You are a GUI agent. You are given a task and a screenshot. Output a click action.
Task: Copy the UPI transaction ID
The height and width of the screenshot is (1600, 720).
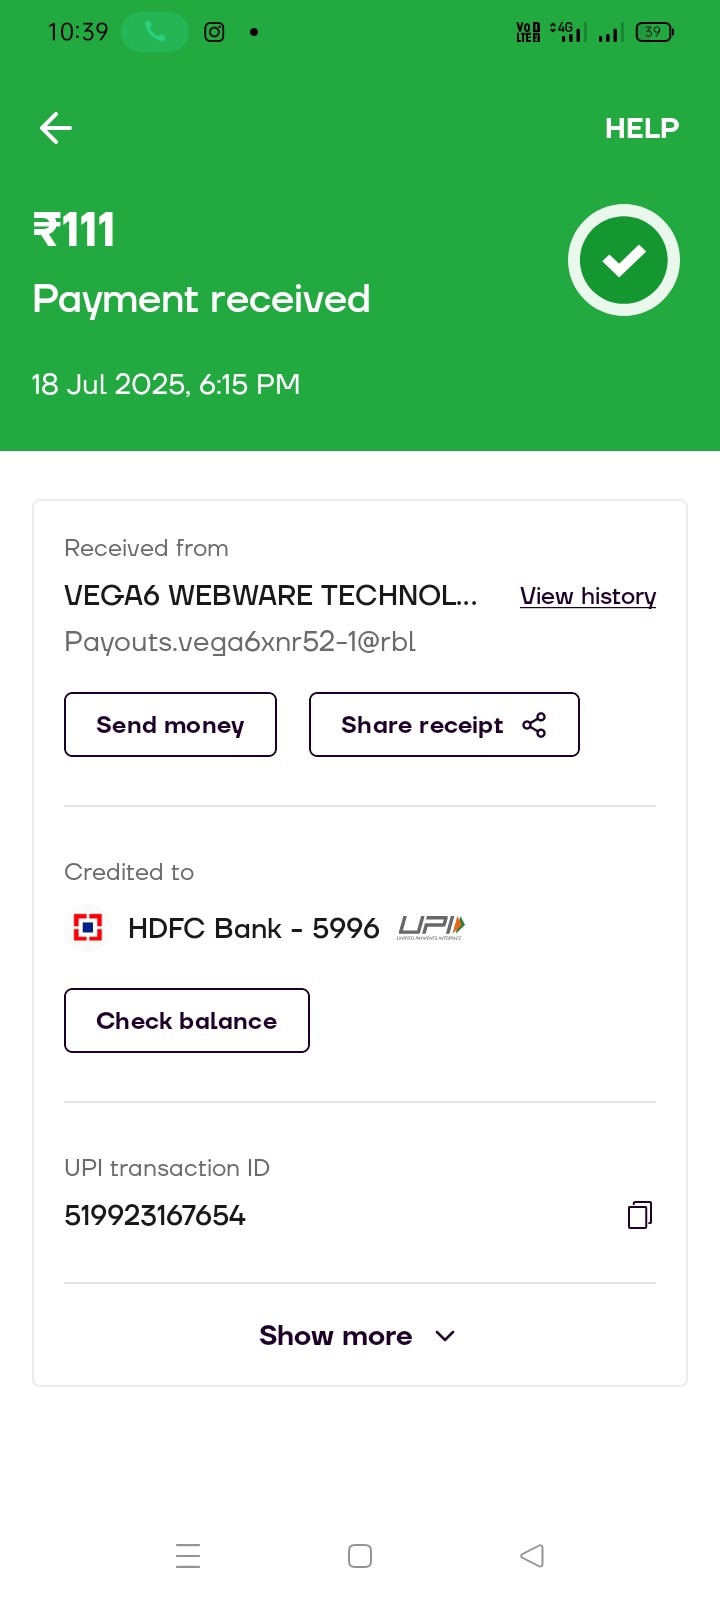point(640,1215)
